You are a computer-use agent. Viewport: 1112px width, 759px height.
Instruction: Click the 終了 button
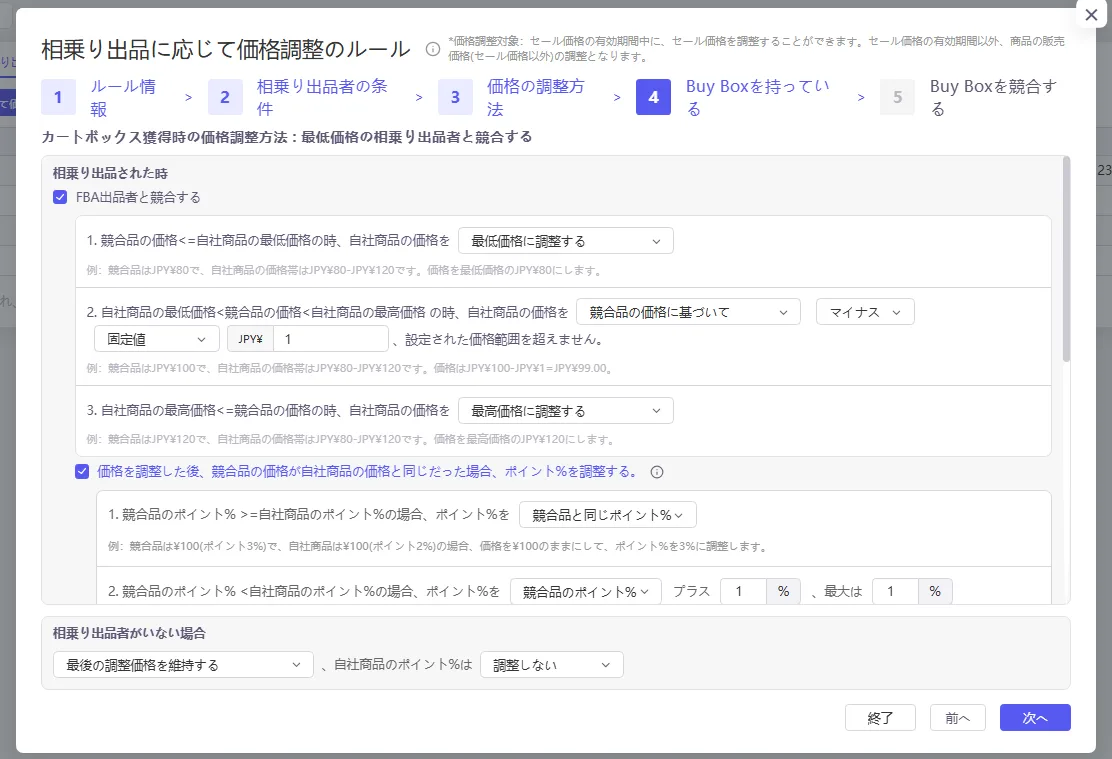coord(880,718)
